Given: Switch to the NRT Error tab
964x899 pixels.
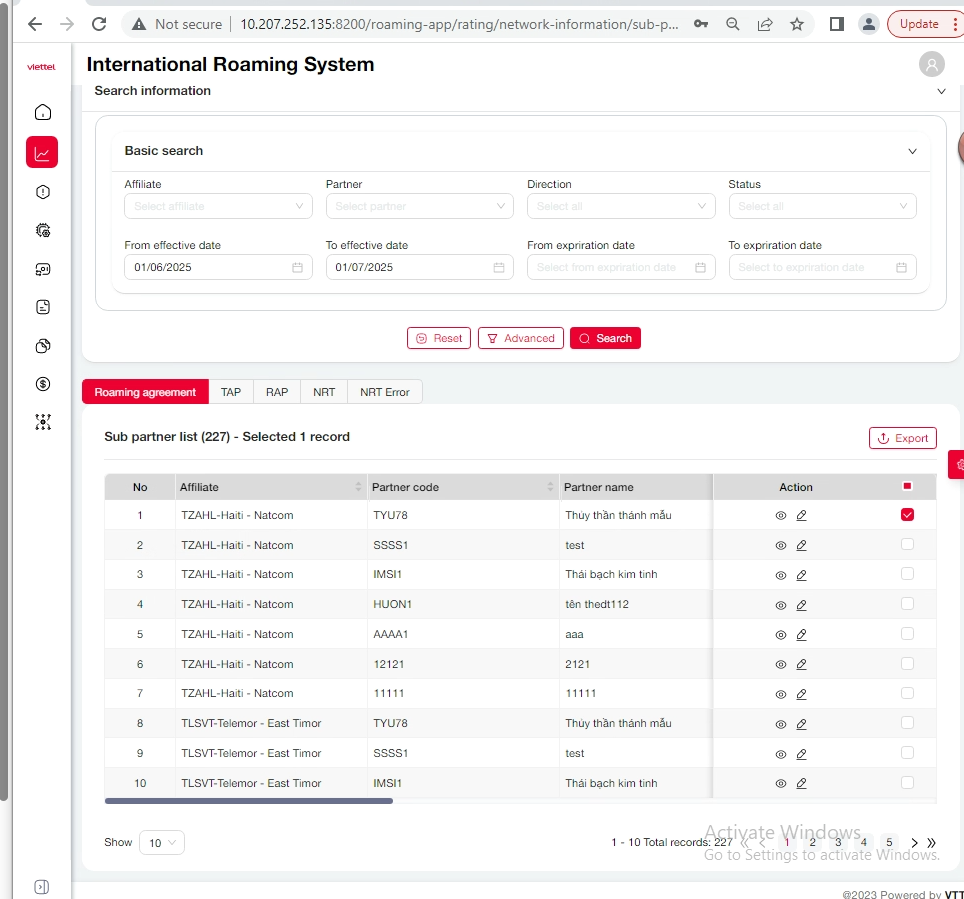Looking at the screenshot, I should (385, 392).
